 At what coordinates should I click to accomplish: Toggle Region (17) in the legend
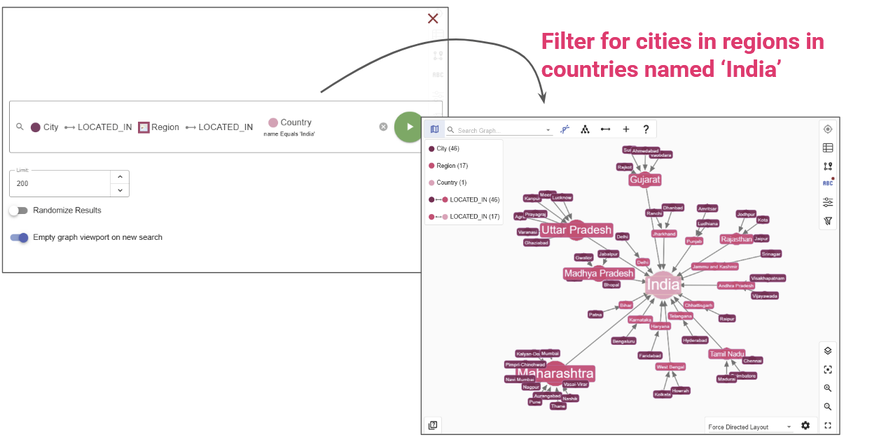(x=448, y=166)
